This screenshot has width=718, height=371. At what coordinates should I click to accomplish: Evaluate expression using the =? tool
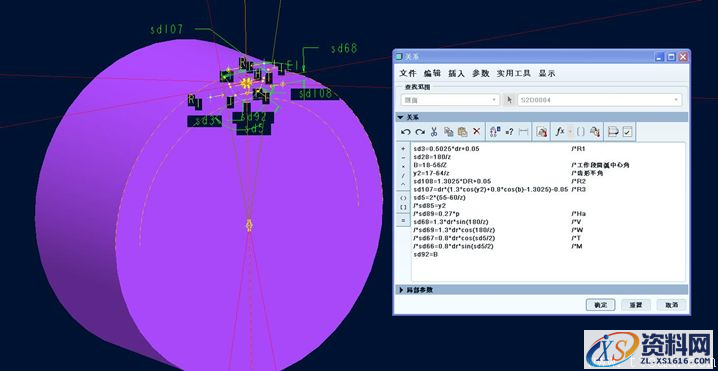509,132
